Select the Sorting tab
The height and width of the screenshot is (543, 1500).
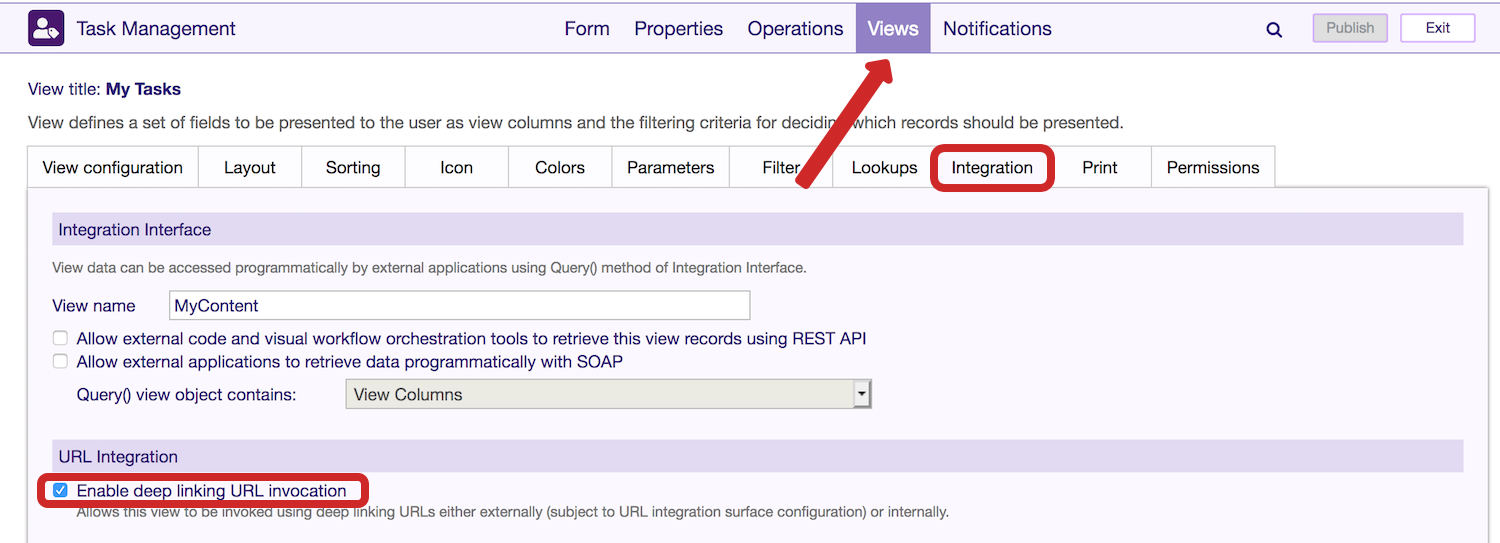coord(353,167)
